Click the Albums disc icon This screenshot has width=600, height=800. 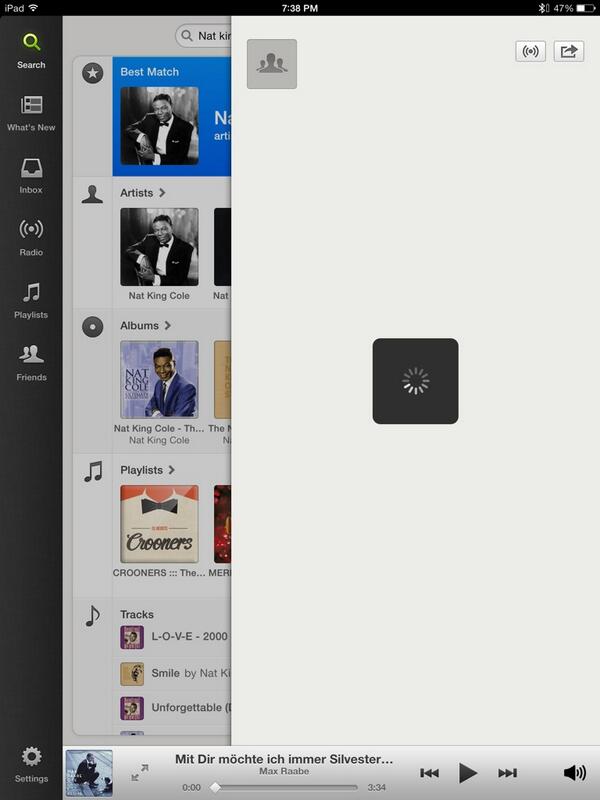(x=92, y=327)
